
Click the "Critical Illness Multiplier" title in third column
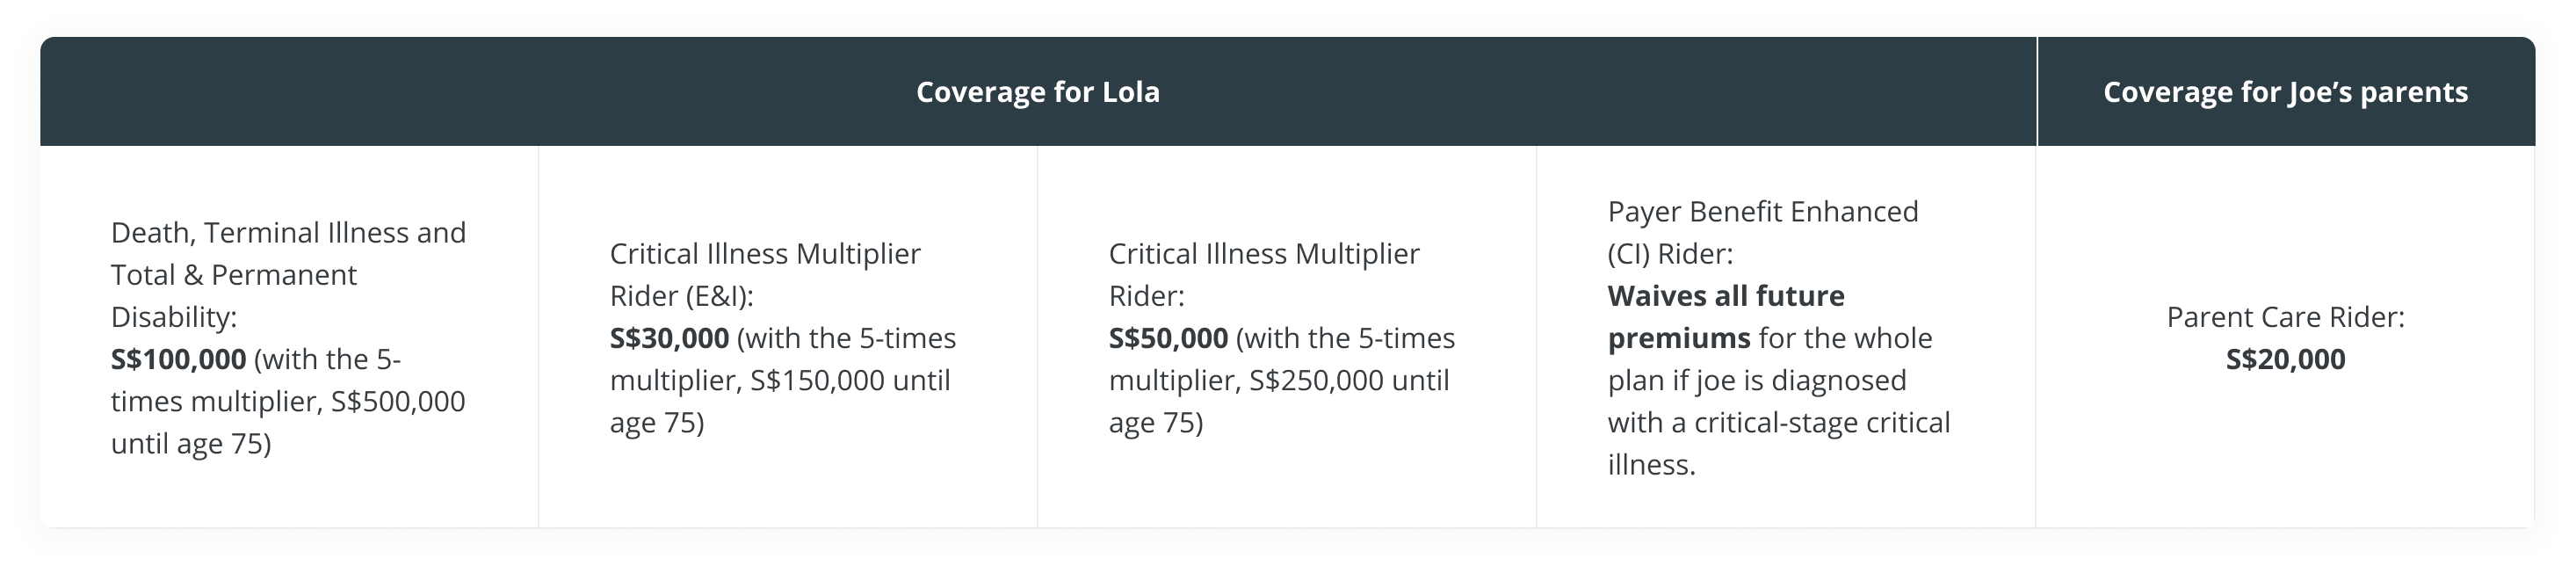(1263, 254)
